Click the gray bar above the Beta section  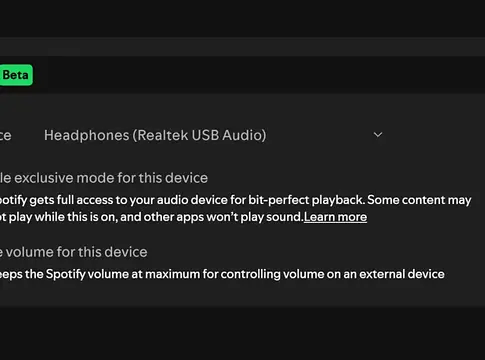pyautogui.click(x=242, y=47)
